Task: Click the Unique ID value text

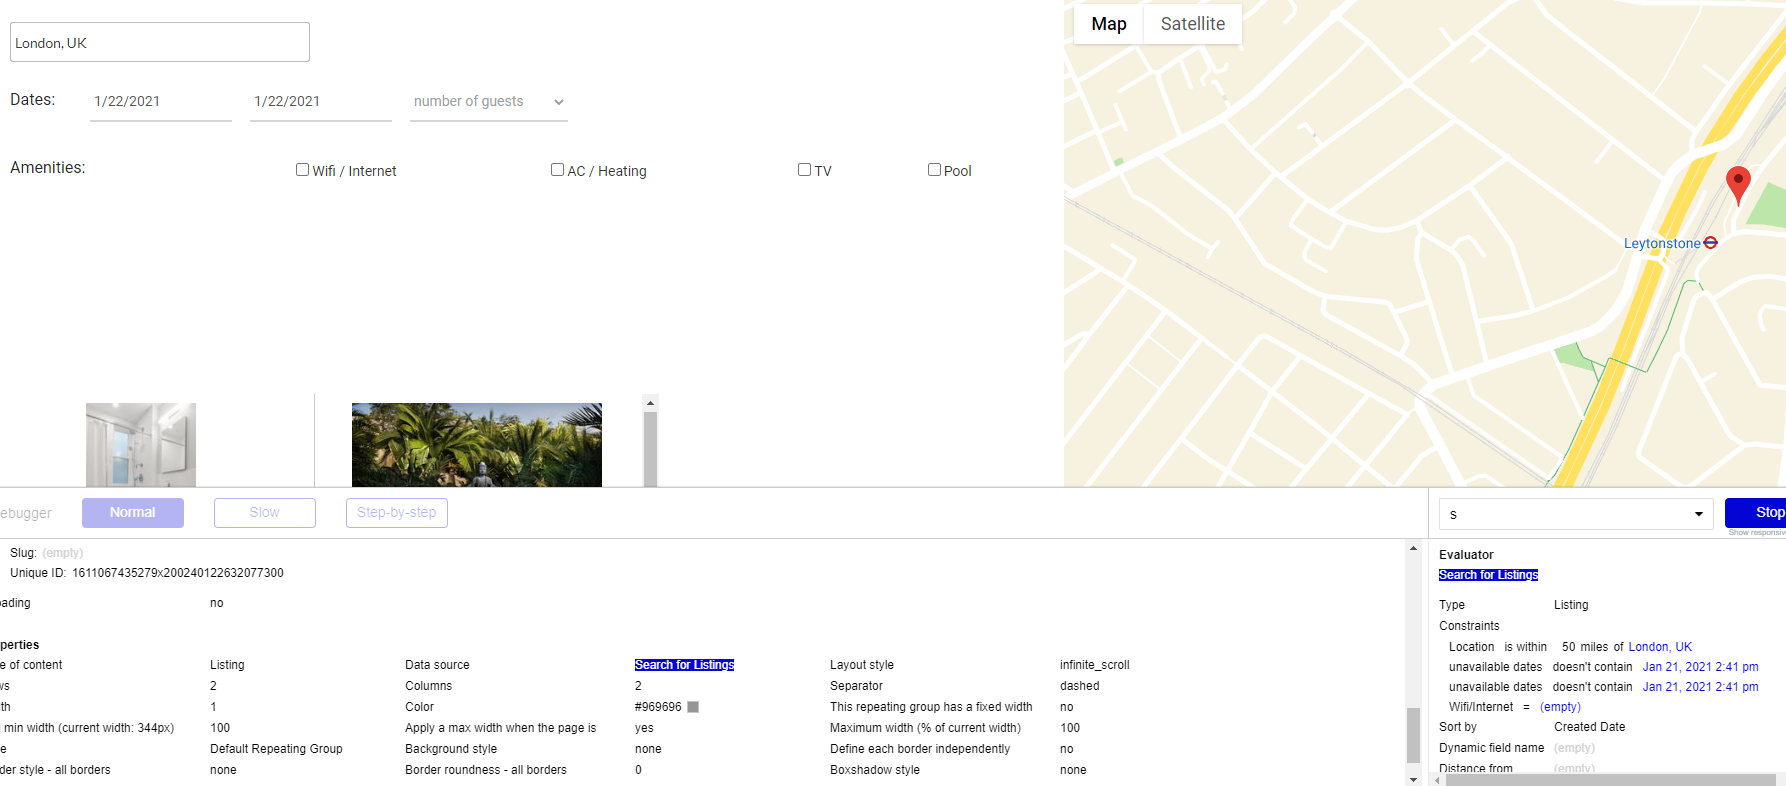Action: 178,573
